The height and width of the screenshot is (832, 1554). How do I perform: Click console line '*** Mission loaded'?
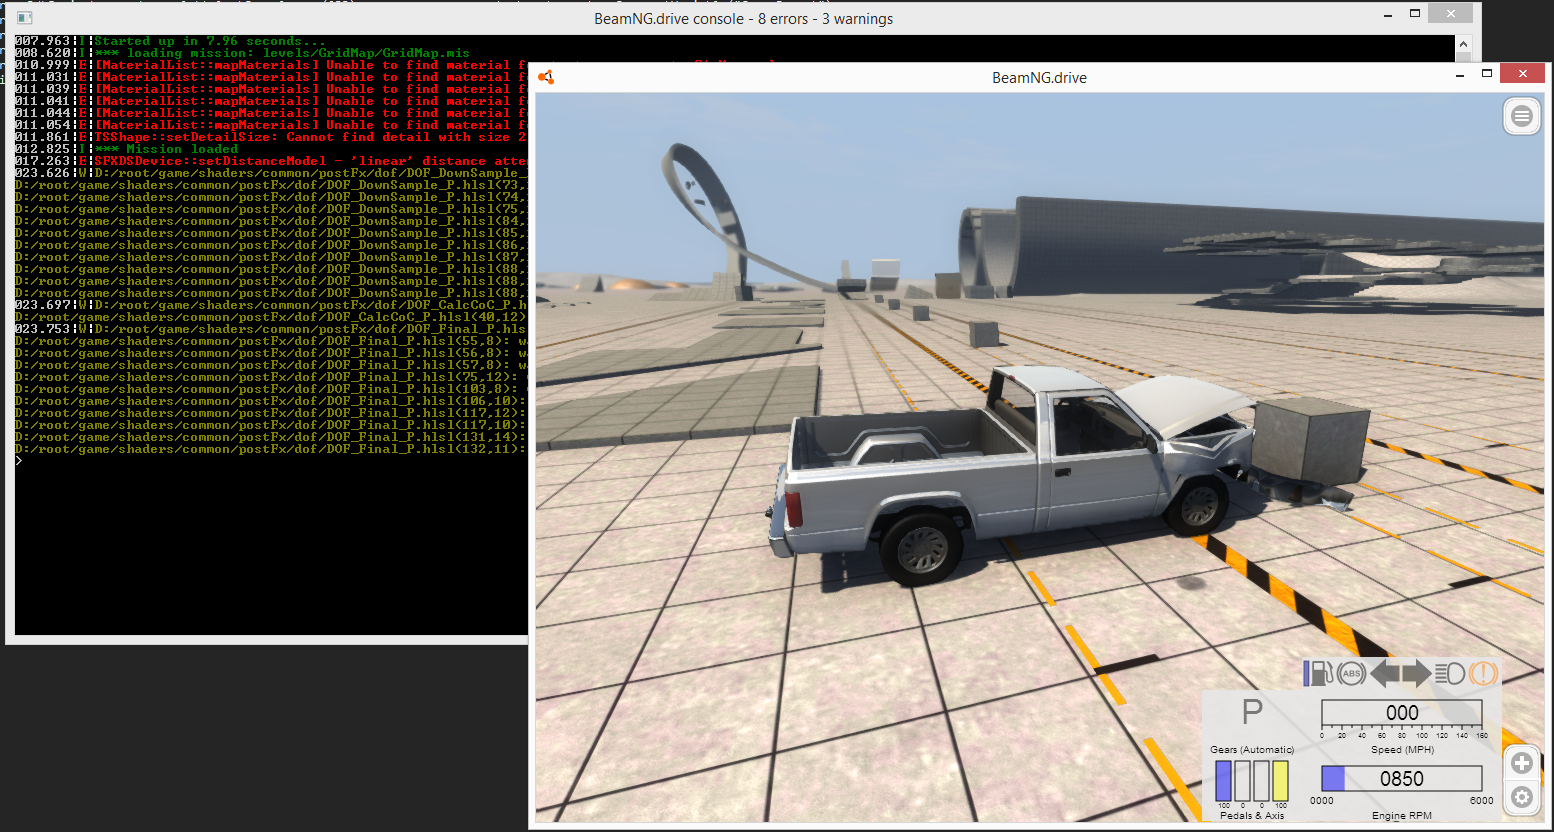tap(166, 149)
